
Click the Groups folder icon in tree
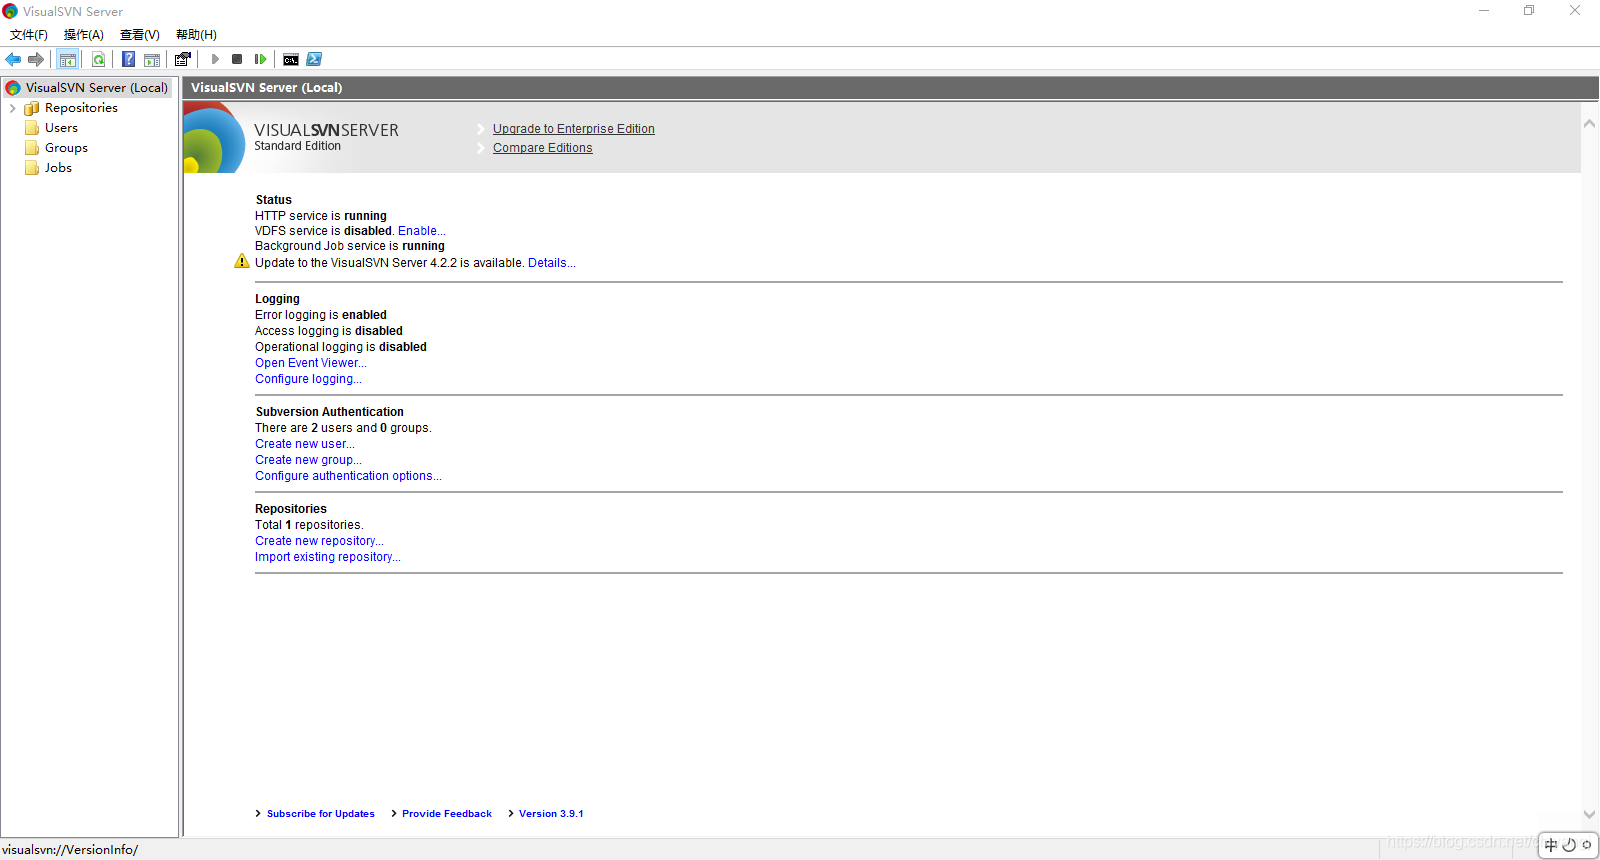pos(32,148)
